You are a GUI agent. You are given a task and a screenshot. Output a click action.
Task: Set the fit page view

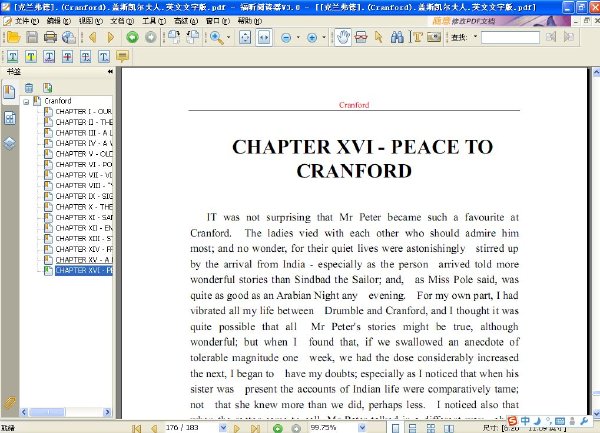pos(245,37)
